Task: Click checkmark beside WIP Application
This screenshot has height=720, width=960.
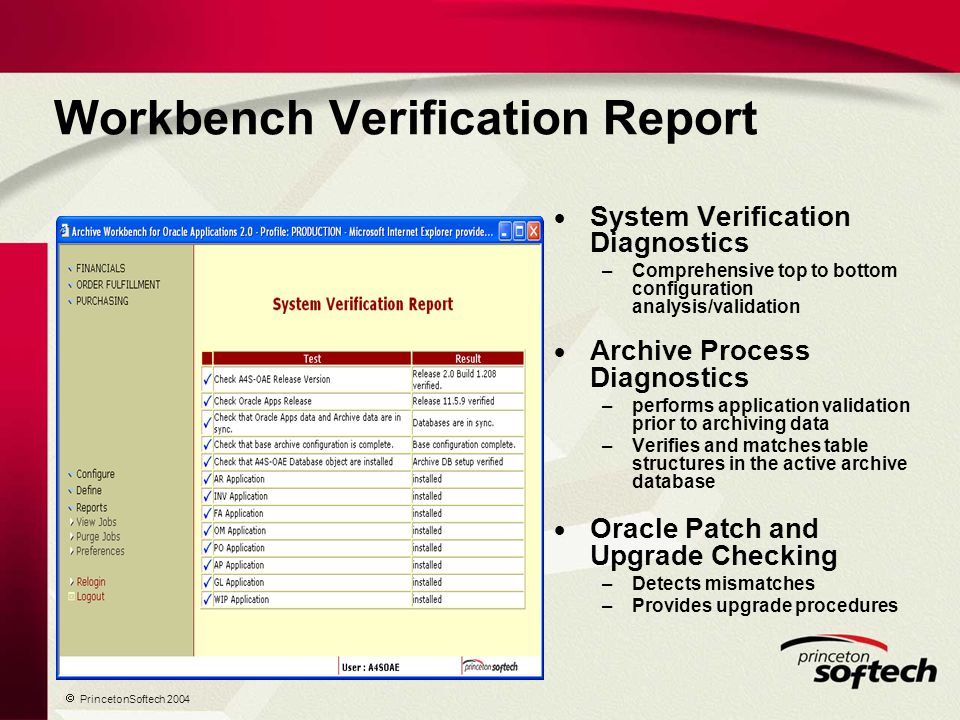Action: click(x=207, y=599)
